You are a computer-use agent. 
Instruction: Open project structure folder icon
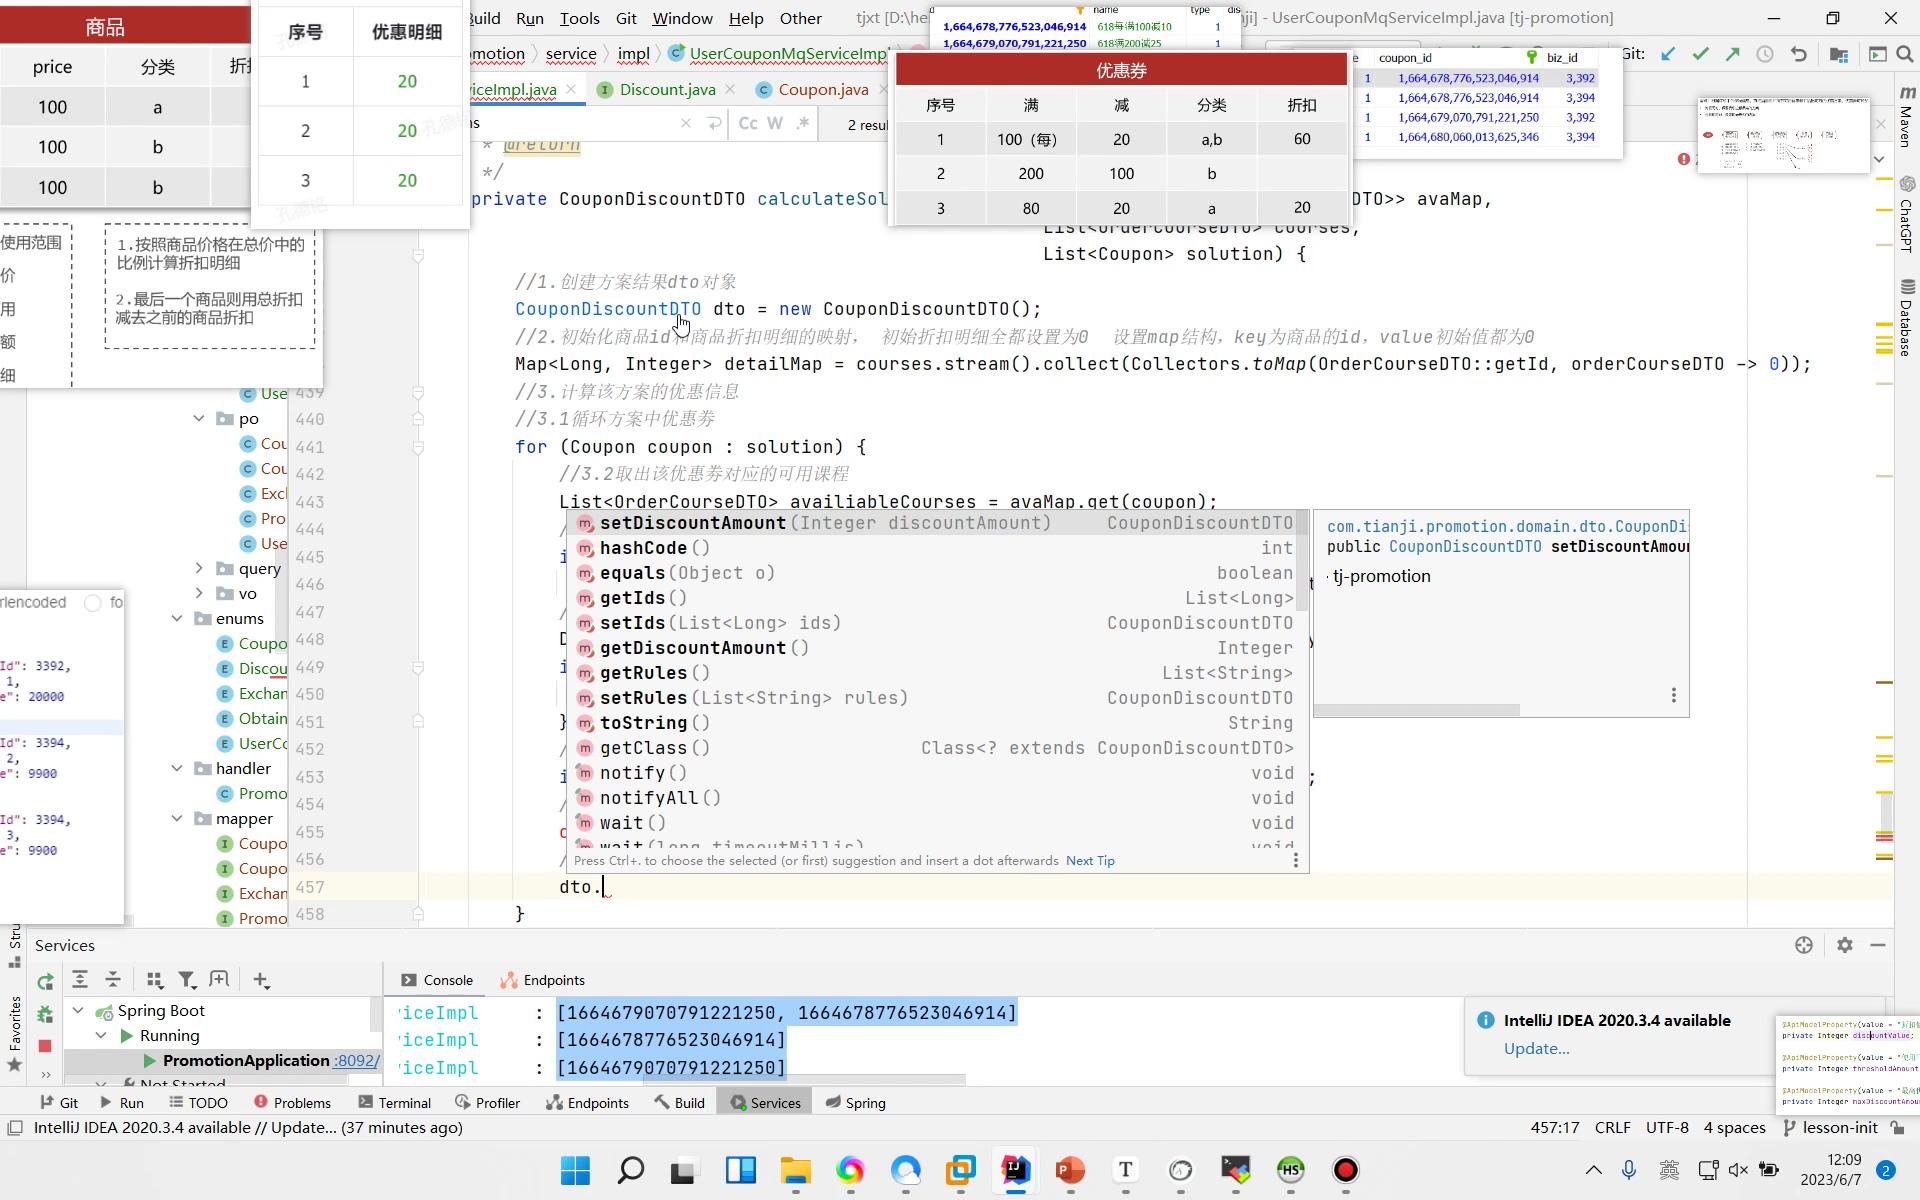(1838, 55)
